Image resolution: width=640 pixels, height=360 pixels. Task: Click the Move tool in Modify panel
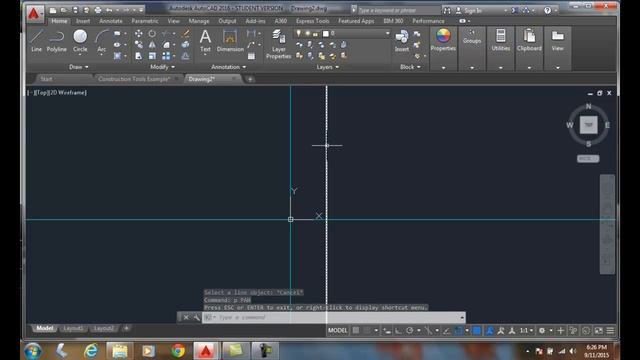[139, 33]
